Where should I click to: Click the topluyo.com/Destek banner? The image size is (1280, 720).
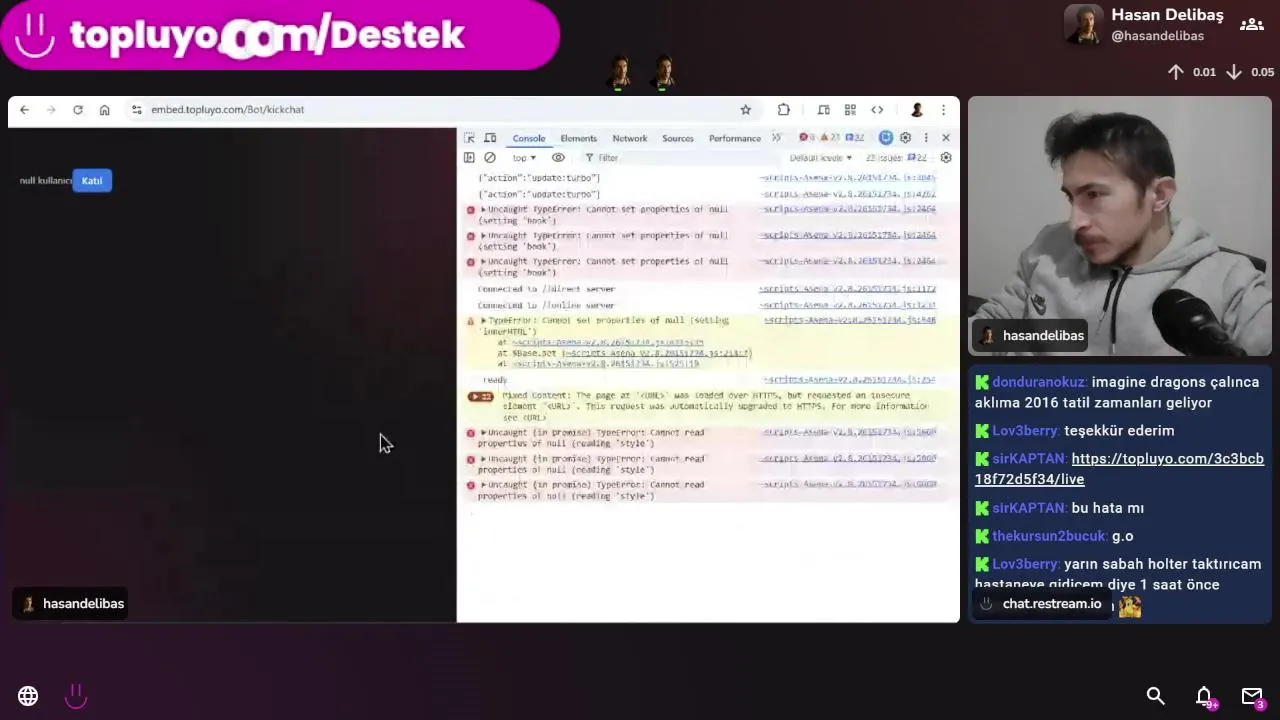coord(280,35)
